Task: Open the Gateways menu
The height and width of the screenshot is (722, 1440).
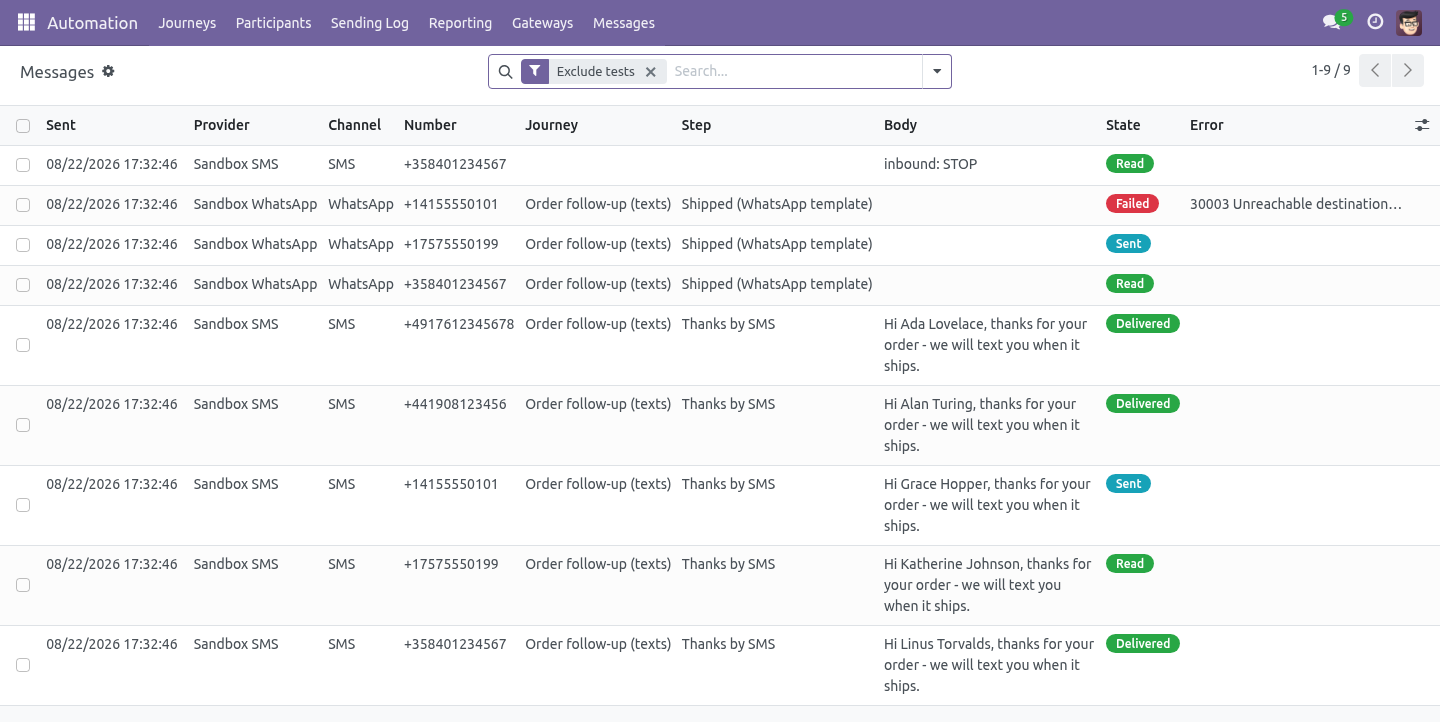Action: [x=543, y=22]
